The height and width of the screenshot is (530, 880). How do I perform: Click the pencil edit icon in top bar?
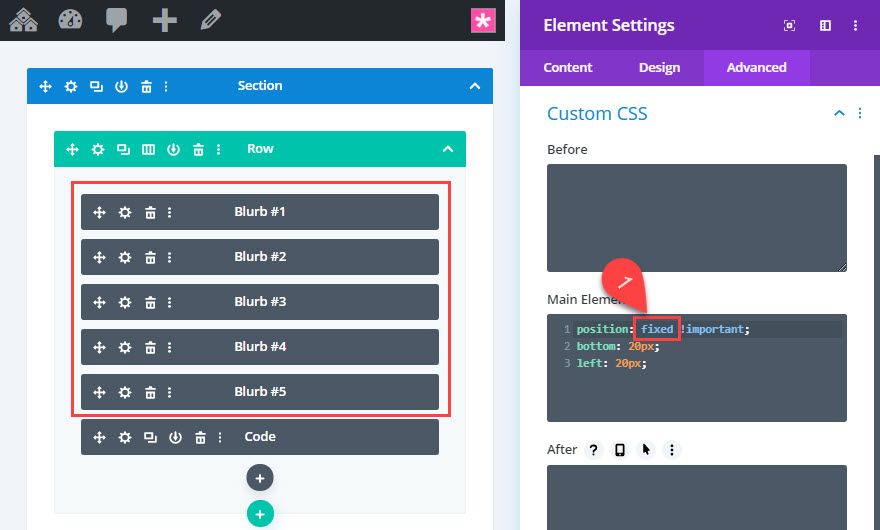point(210,20)
